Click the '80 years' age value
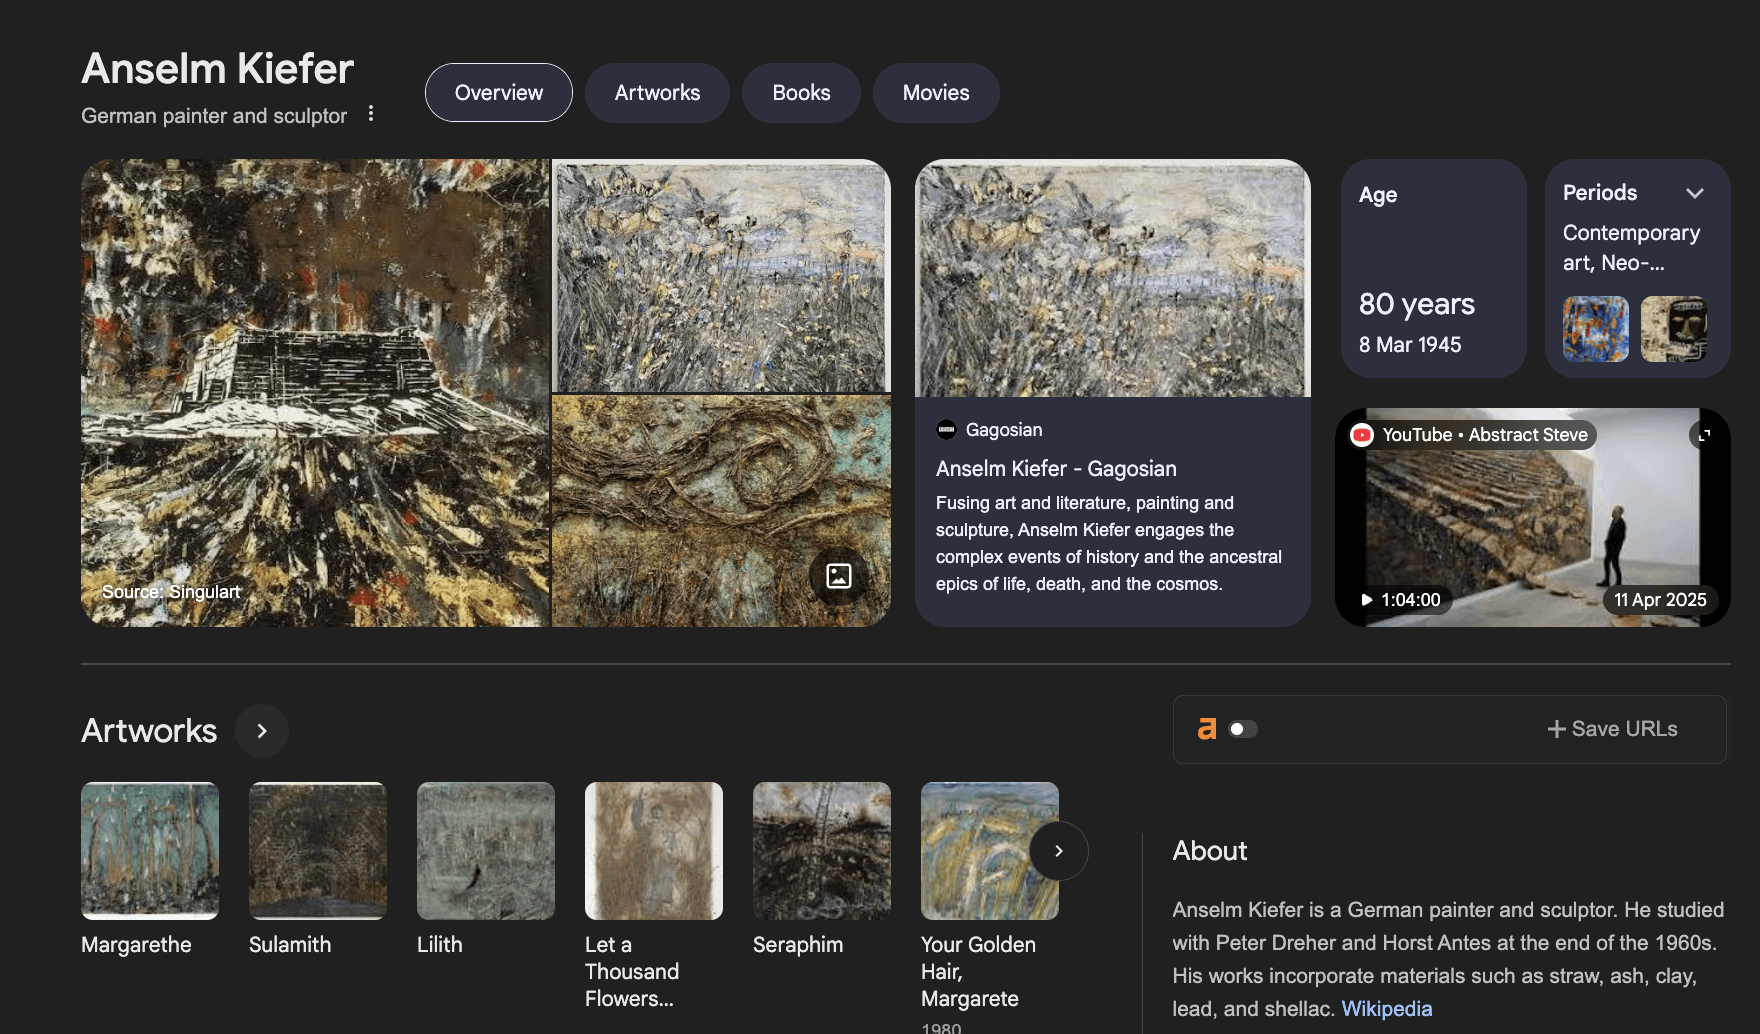1760x1034 pixels. [1417, 304]
